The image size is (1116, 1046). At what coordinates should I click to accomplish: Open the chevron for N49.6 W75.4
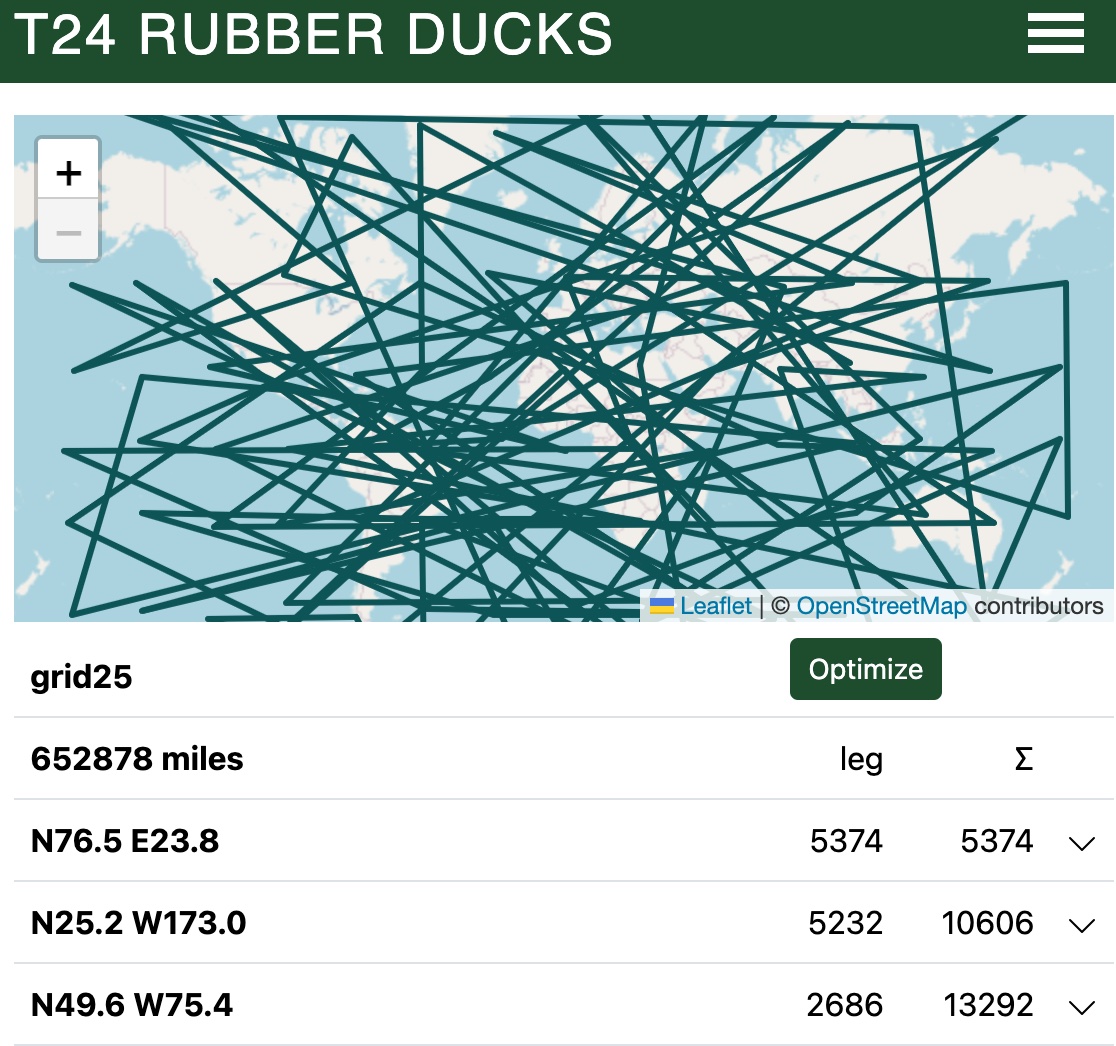(1081, 1007)
